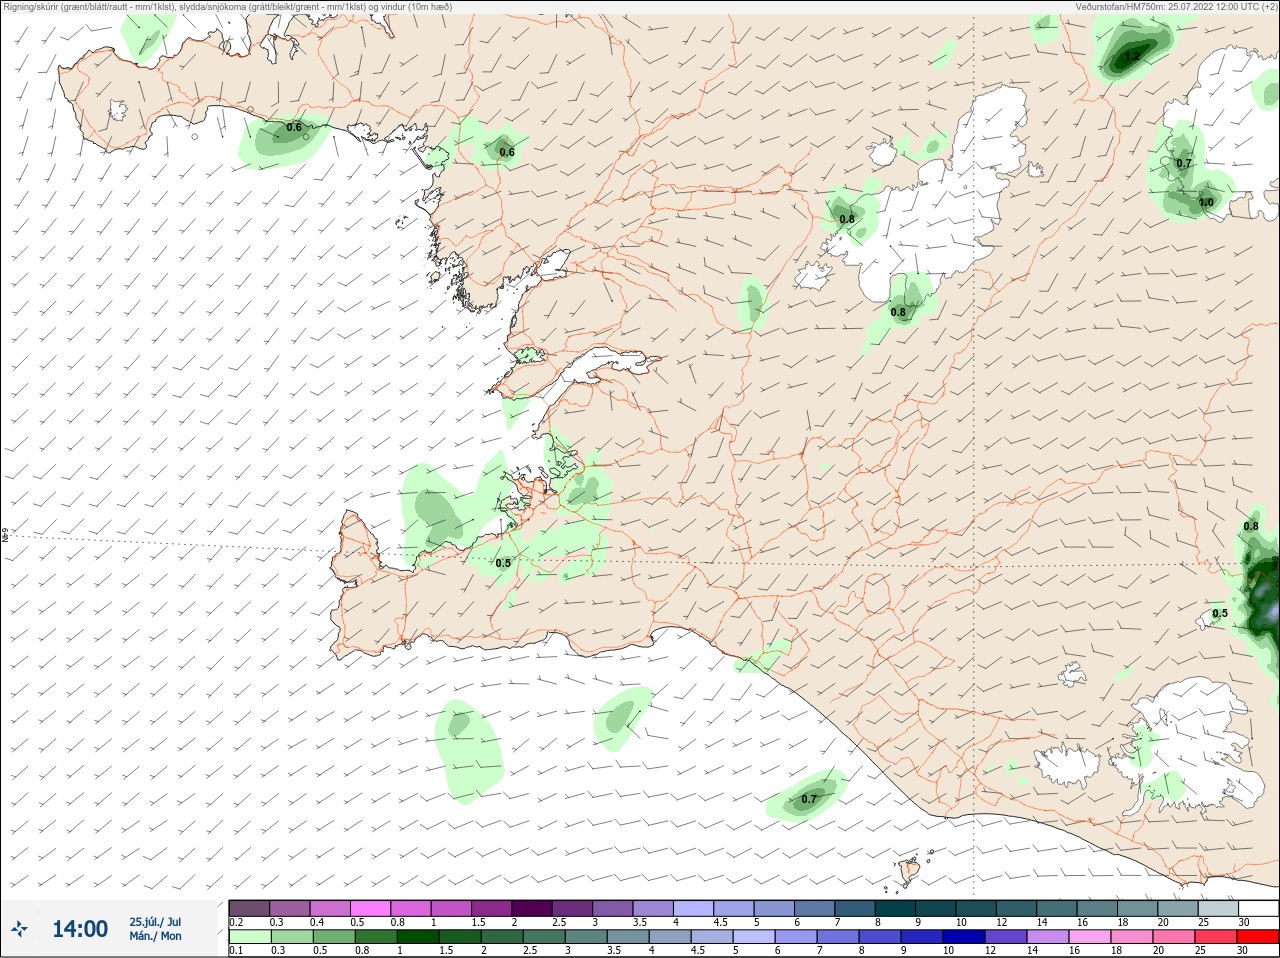Pick the pale green 0.1 rain swatch

249,936
